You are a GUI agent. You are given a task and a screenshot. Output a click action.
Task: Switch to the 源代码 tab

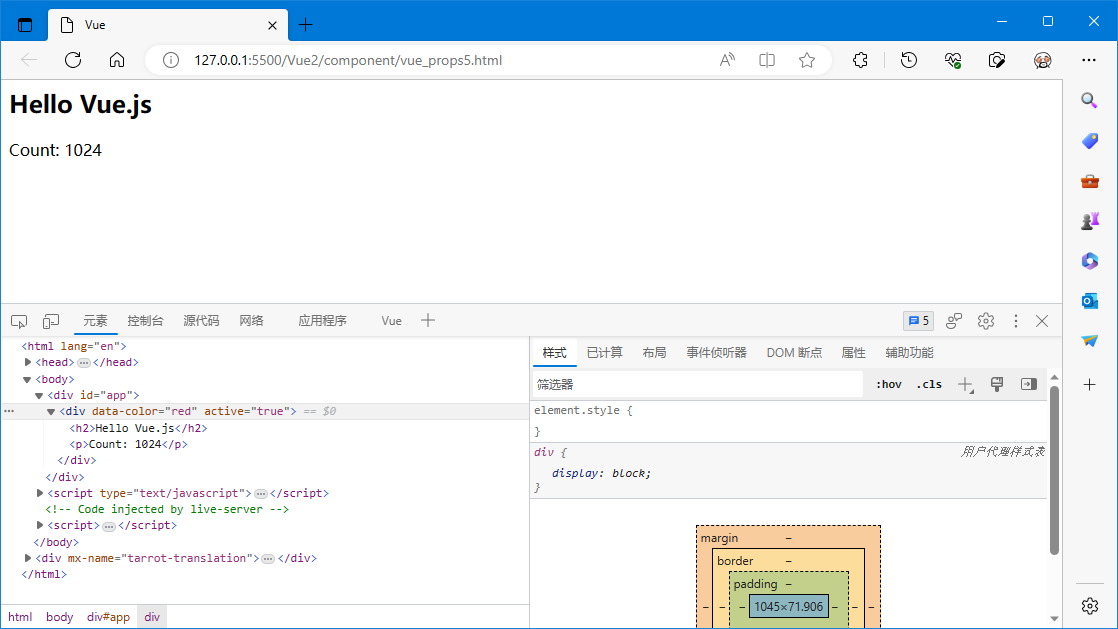pos(201,321)
